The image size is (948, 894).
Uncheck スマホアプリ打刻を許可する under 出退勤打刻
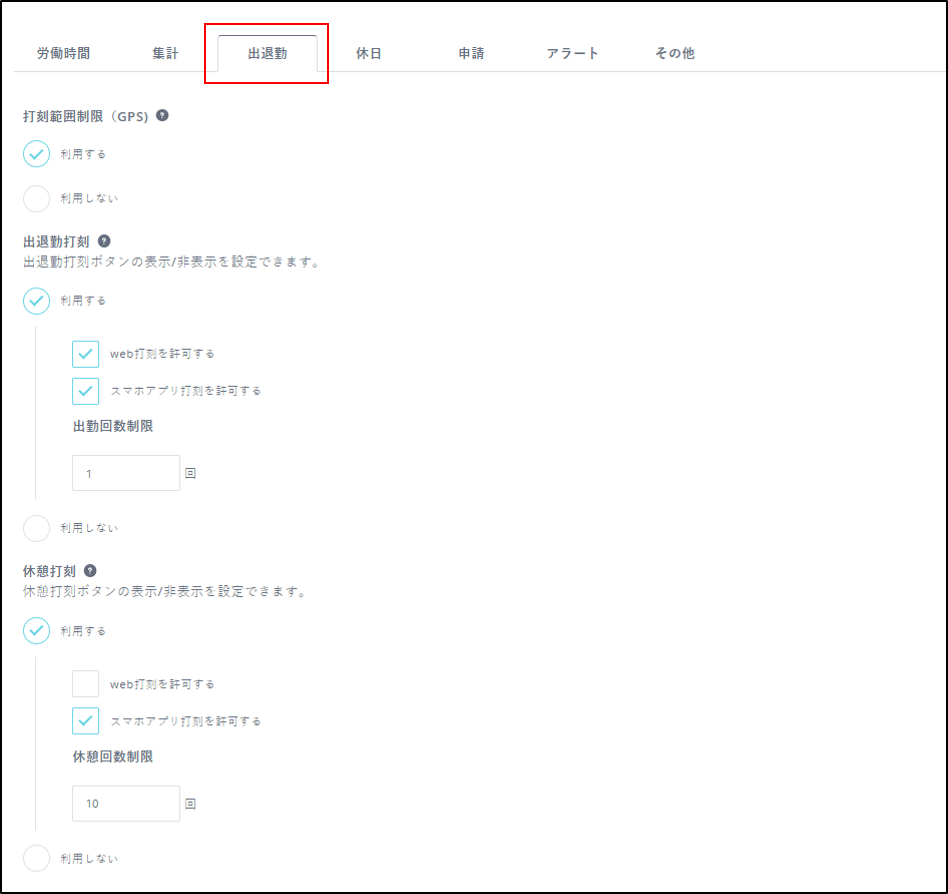pyautogui.click(x=85, y=390)
